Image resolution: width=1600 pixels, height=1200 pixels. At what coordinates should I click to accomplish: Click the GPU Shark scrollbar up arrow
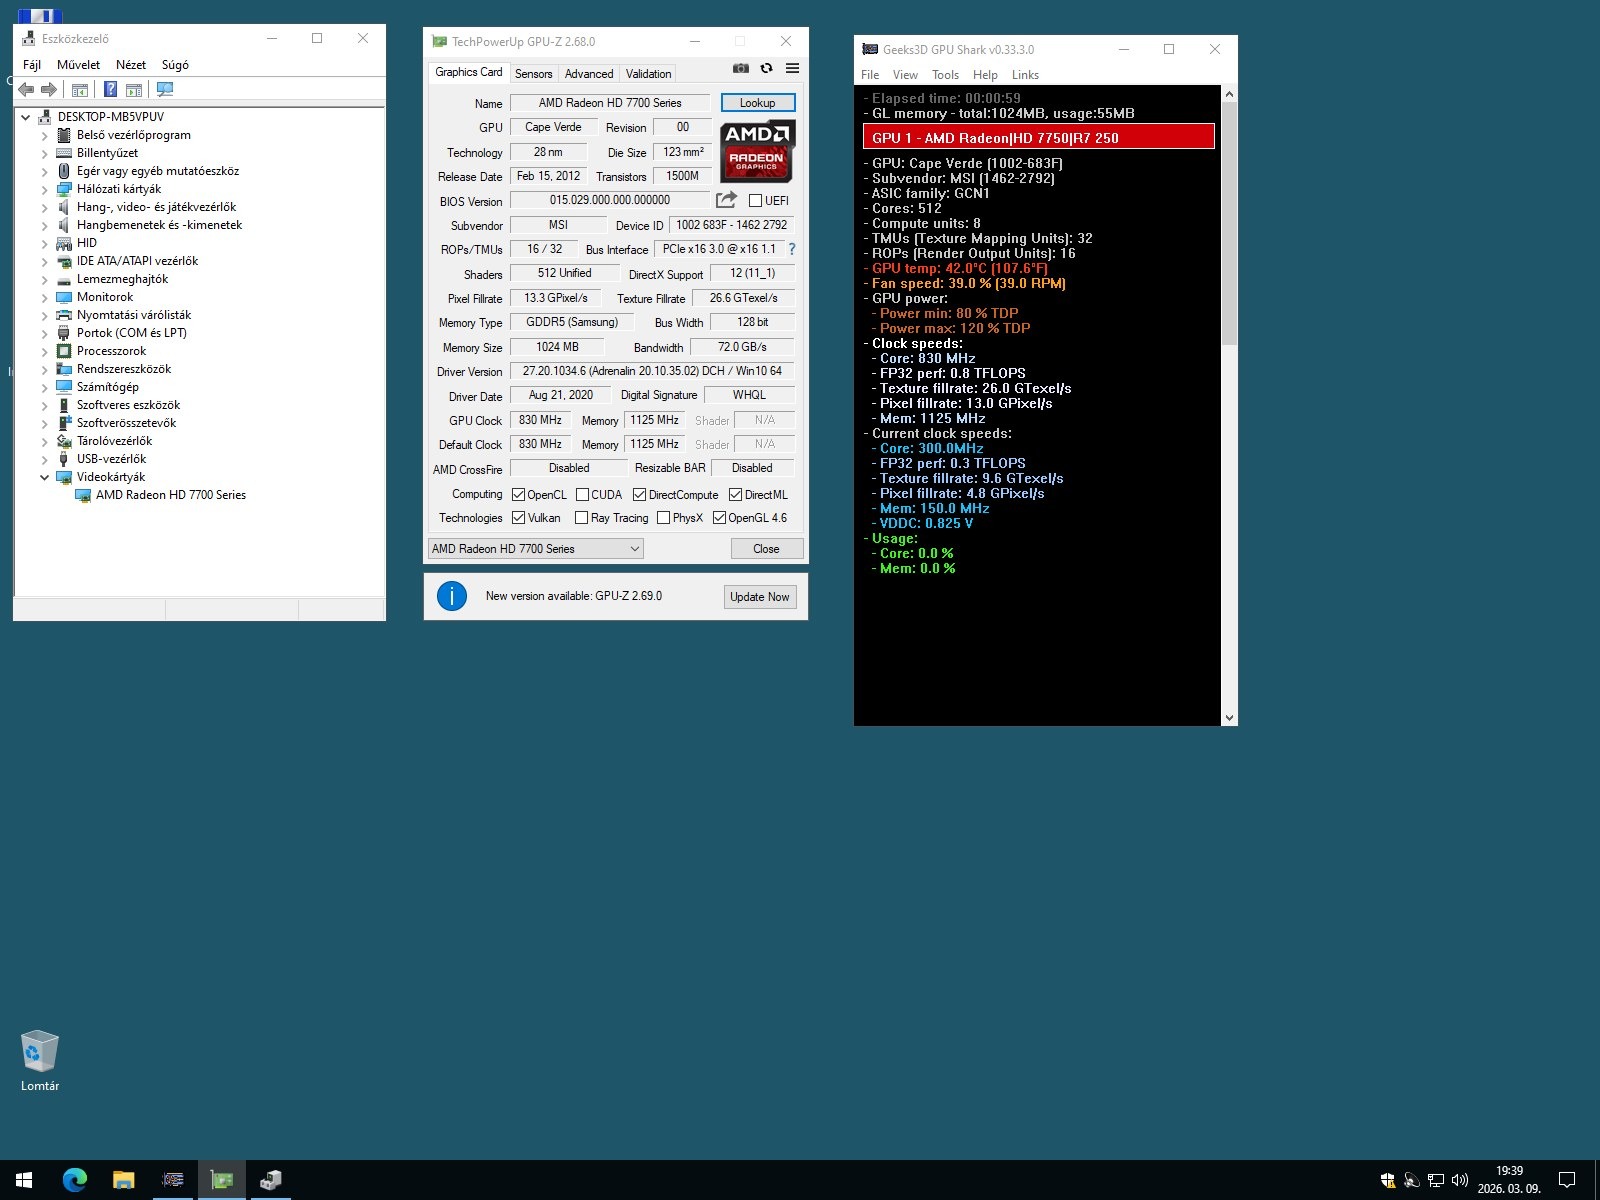1229,94
